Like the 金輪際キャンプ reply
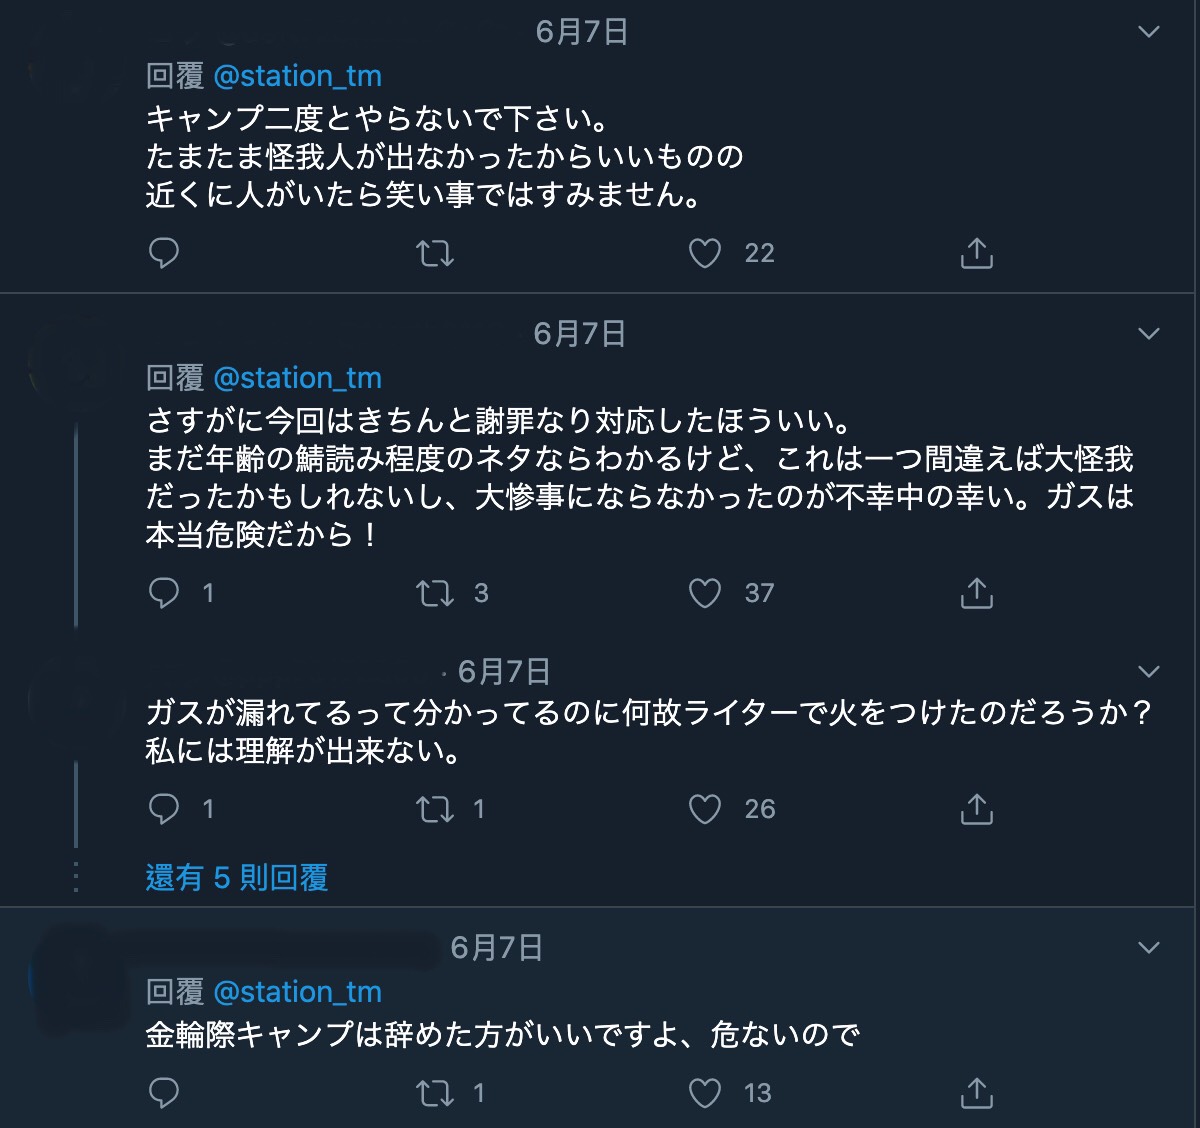1200x1128 pixels. click(704, 1093)
